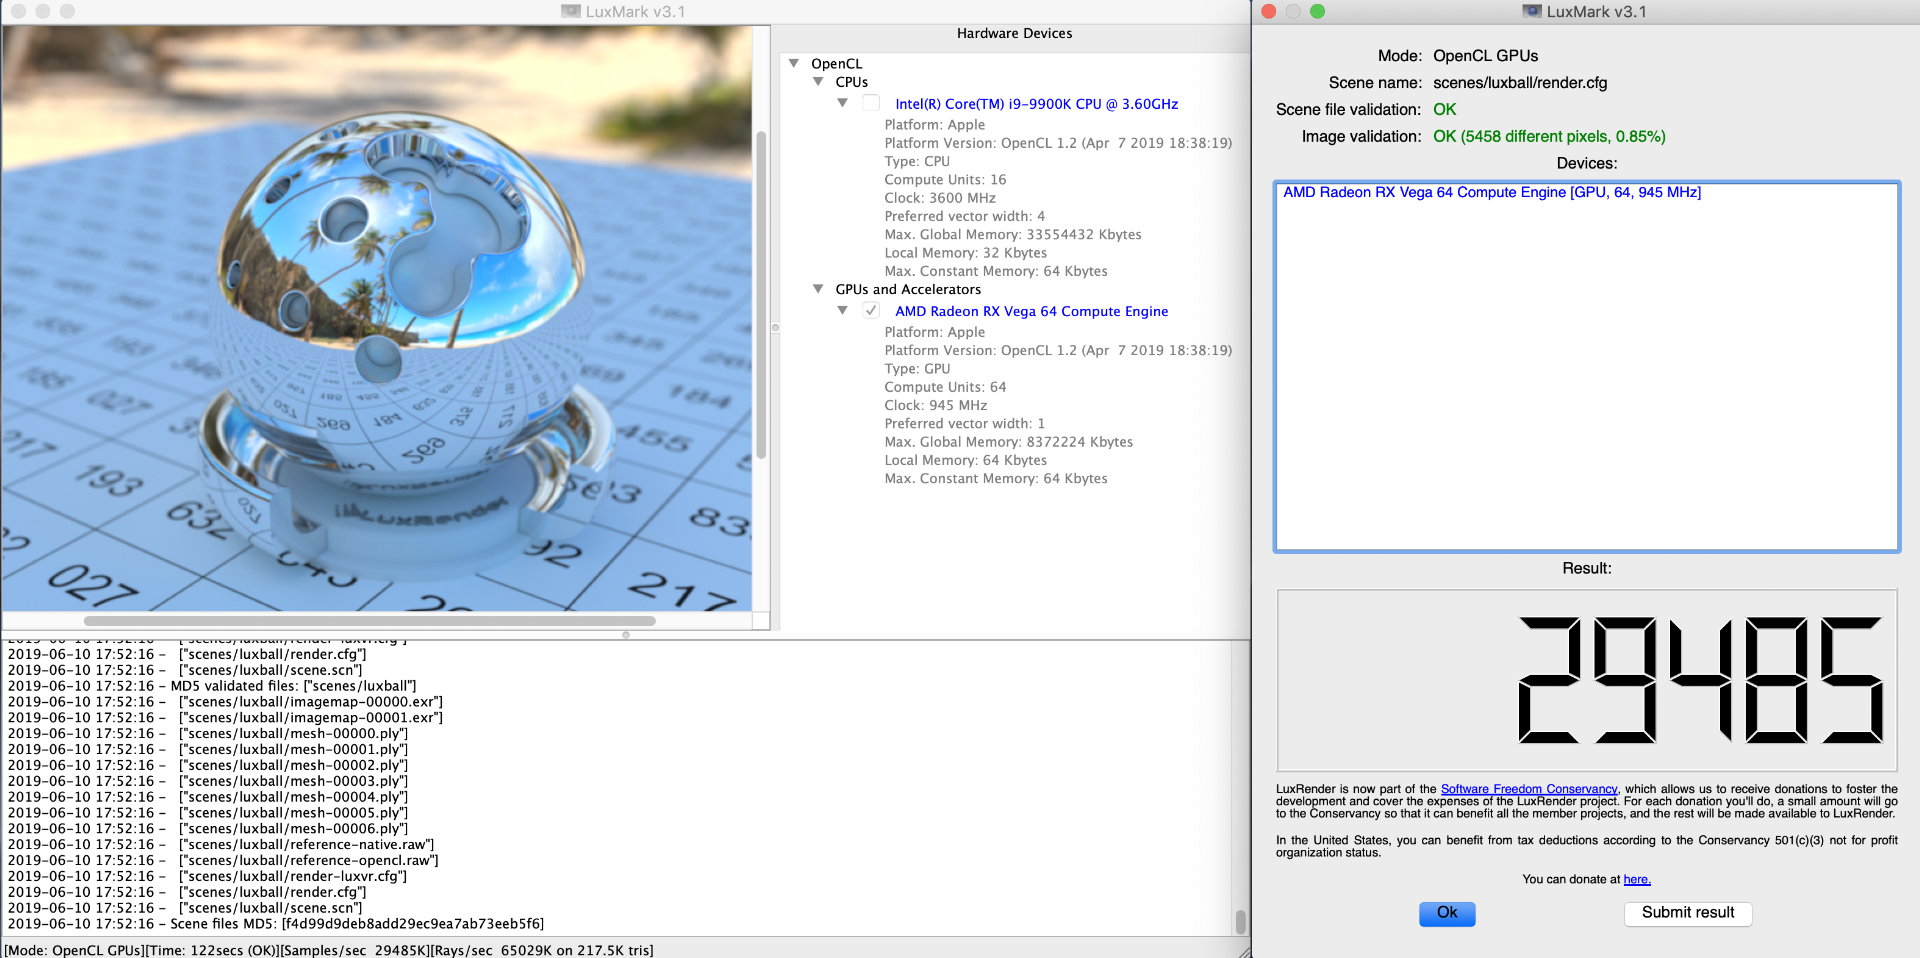Click log line 'MD5 validated files'
Viewport: 1920px width, 958px height.
[212, 686]
